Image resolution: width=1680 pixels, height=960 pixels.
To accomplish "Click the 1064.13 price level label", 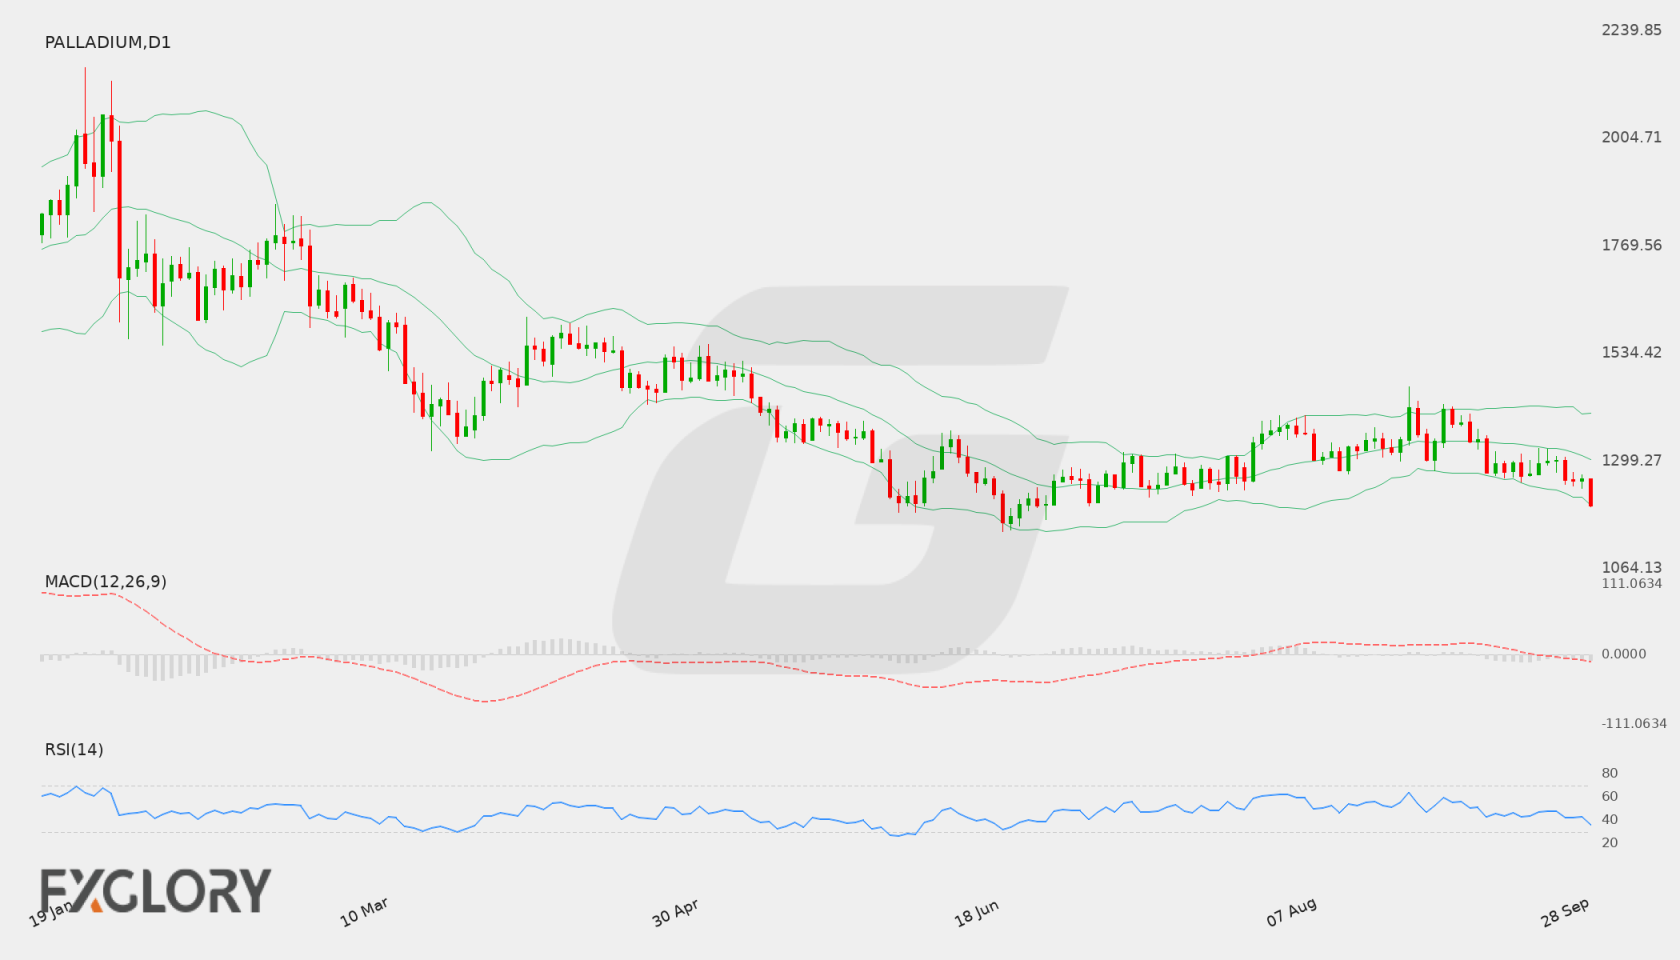I will 1632,567.
